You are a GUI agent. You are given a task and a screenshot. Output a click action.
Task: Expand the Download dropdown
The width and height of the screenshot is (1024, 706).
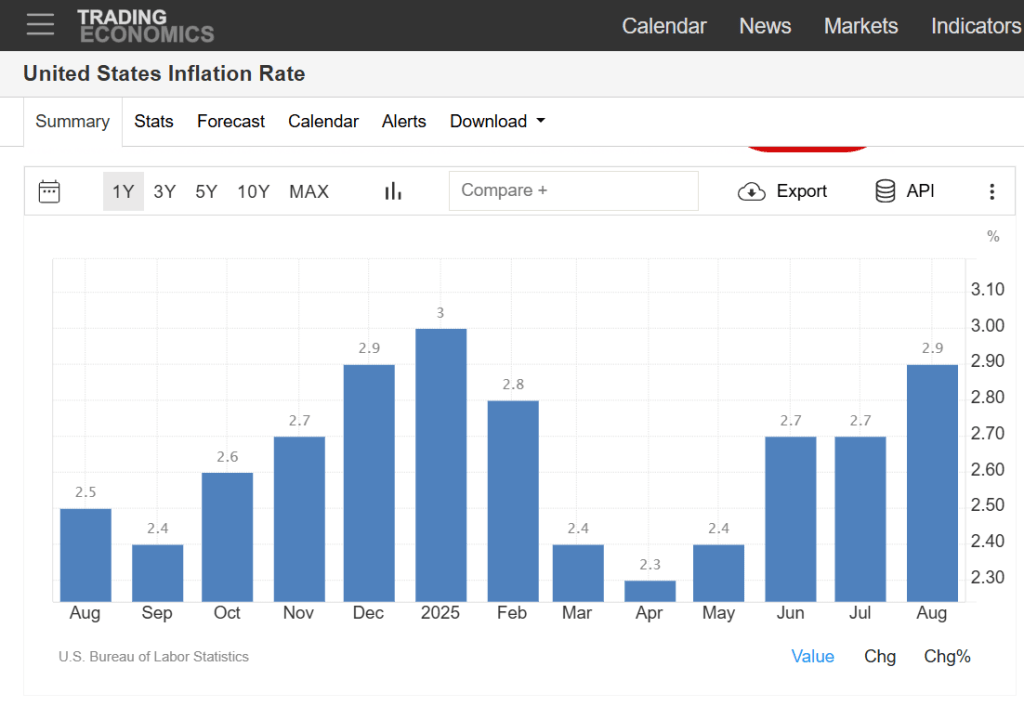click(x=497, y=121)
